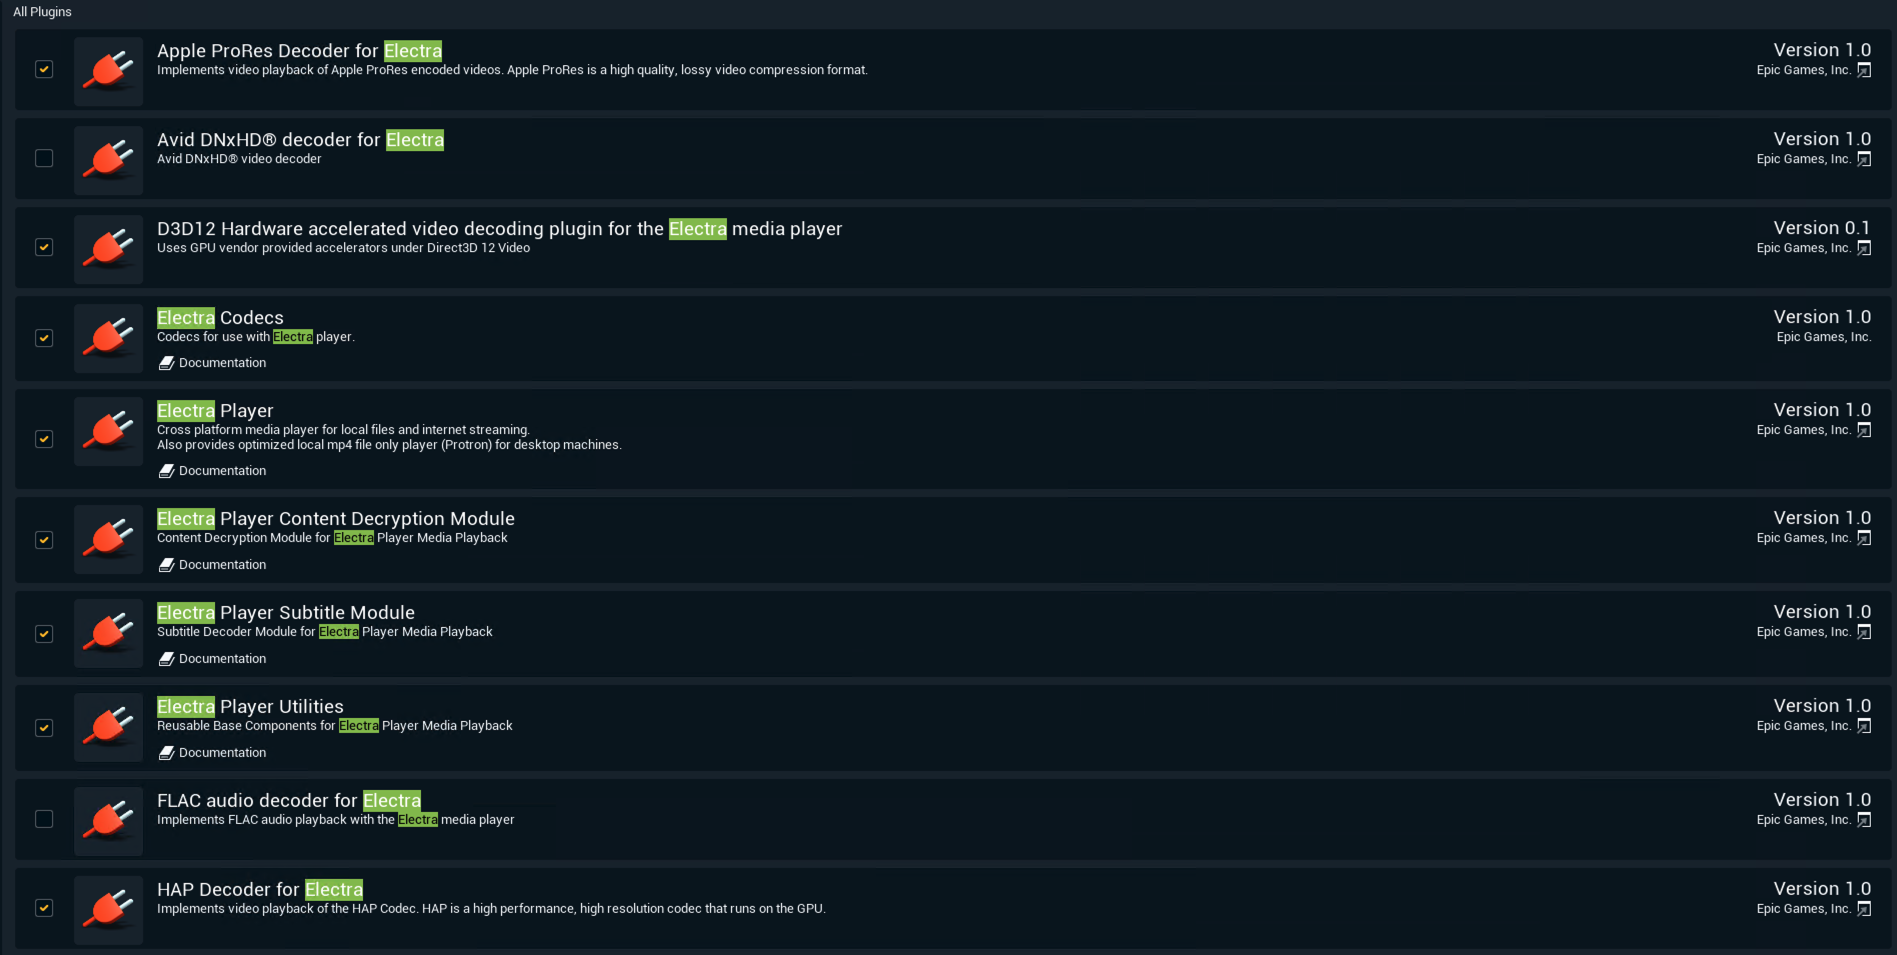Viewport: 1897px width, 955px height.
Task: Click the Electra Player Subtitle Module title
Action: (x=286, y=613)
